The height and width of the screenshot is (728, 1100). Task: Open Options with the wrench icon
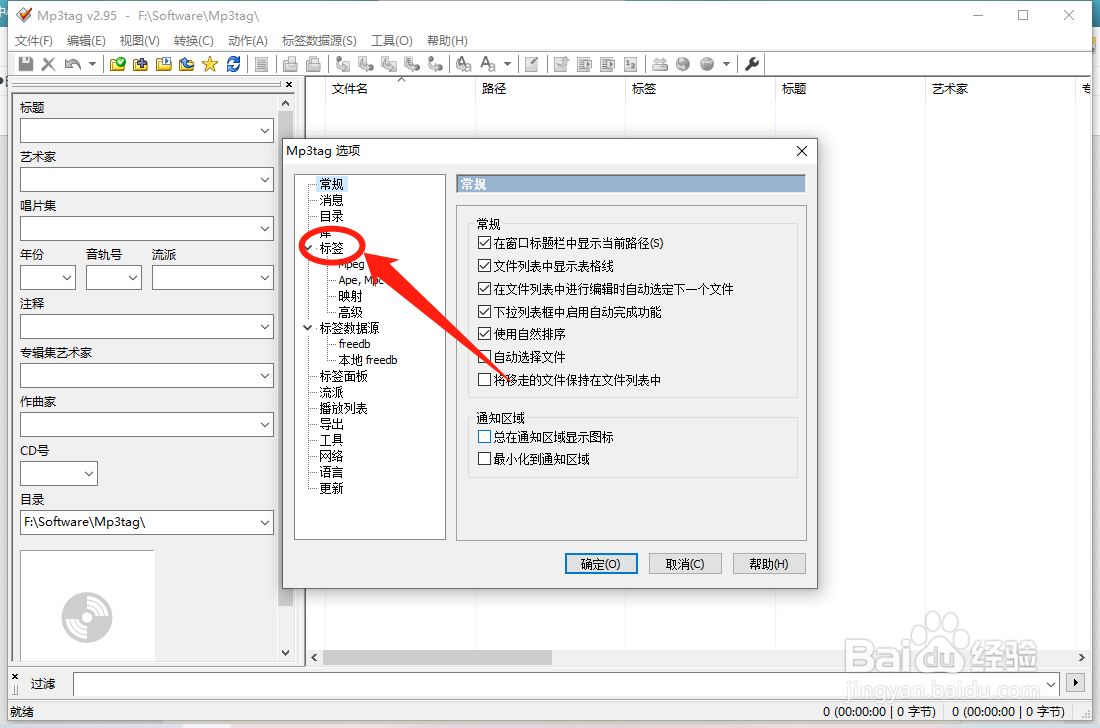[x=752, y=64]
